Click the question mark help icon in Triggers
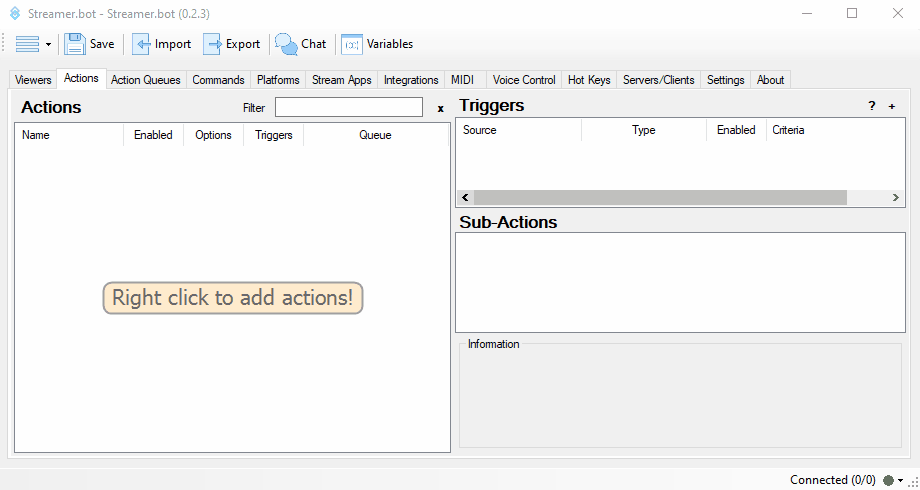 coord(871,106)
